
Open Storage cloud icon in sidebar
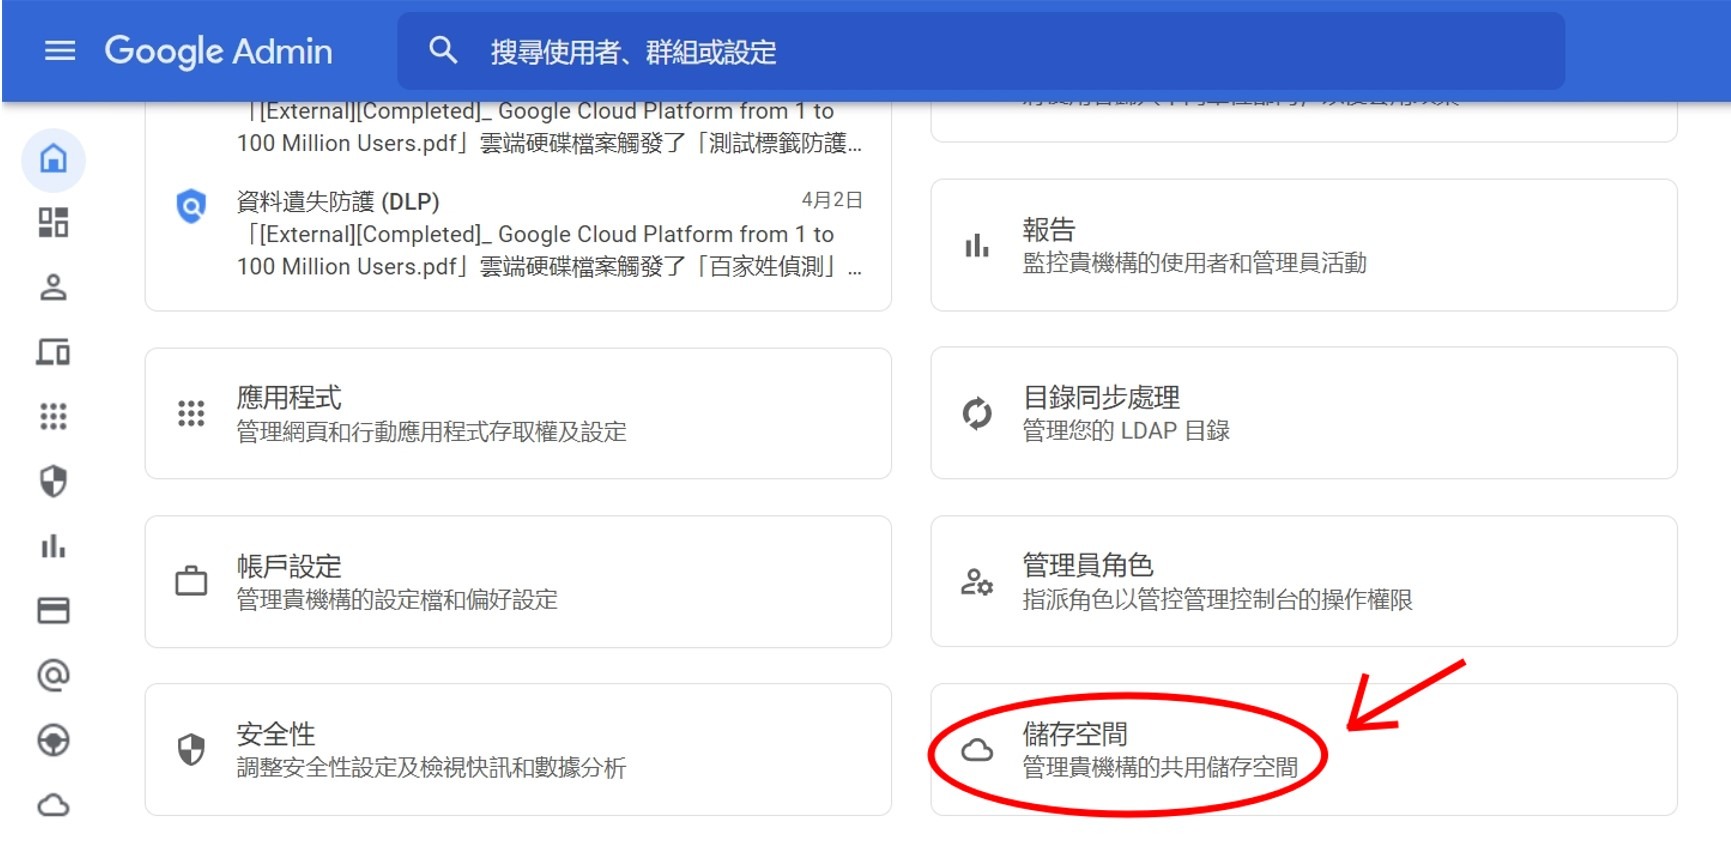coord(53,805)
